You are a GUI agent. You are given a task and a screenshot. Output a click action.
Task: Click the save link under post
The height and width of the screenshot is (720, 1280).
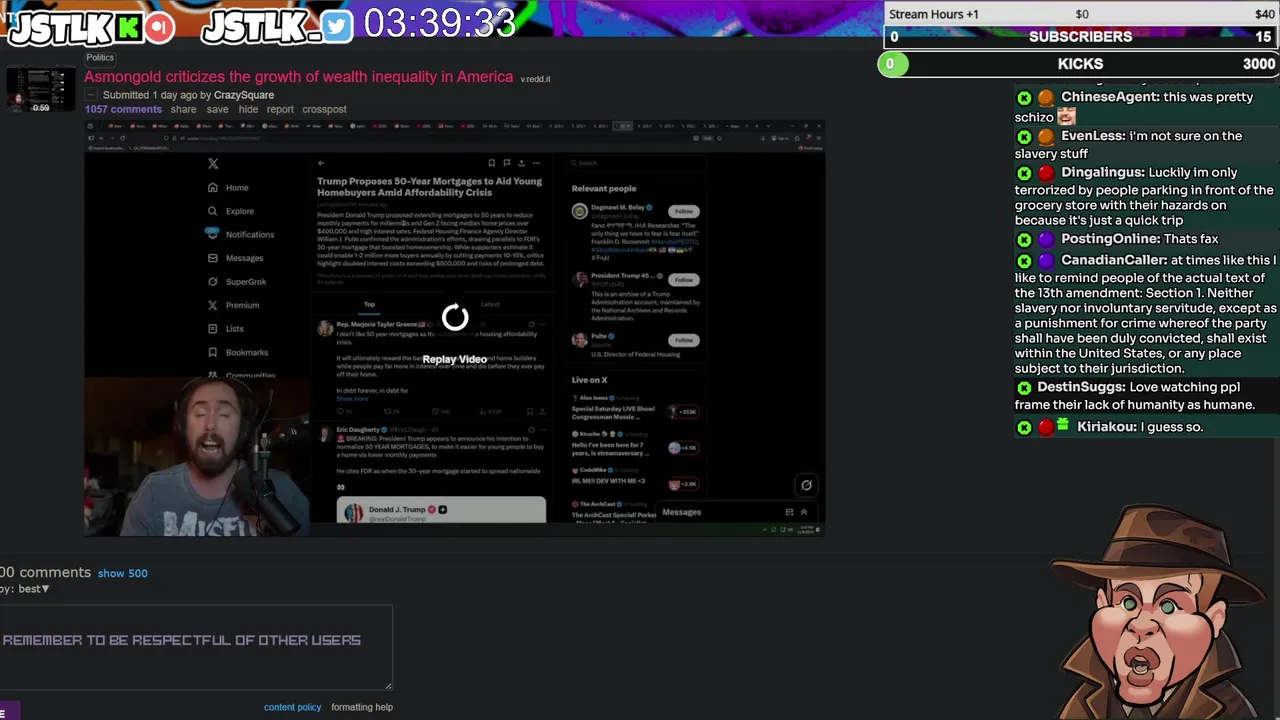click(217, 109)
